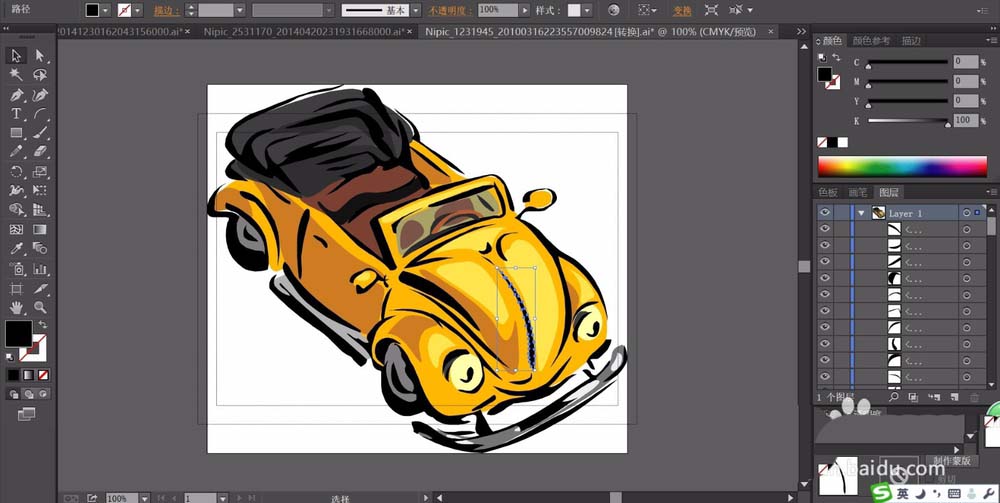Image resolution: width=1000 pixels, height=503 pixels.
Task: Select the Eyedropper tool
Action: point(17,248)
